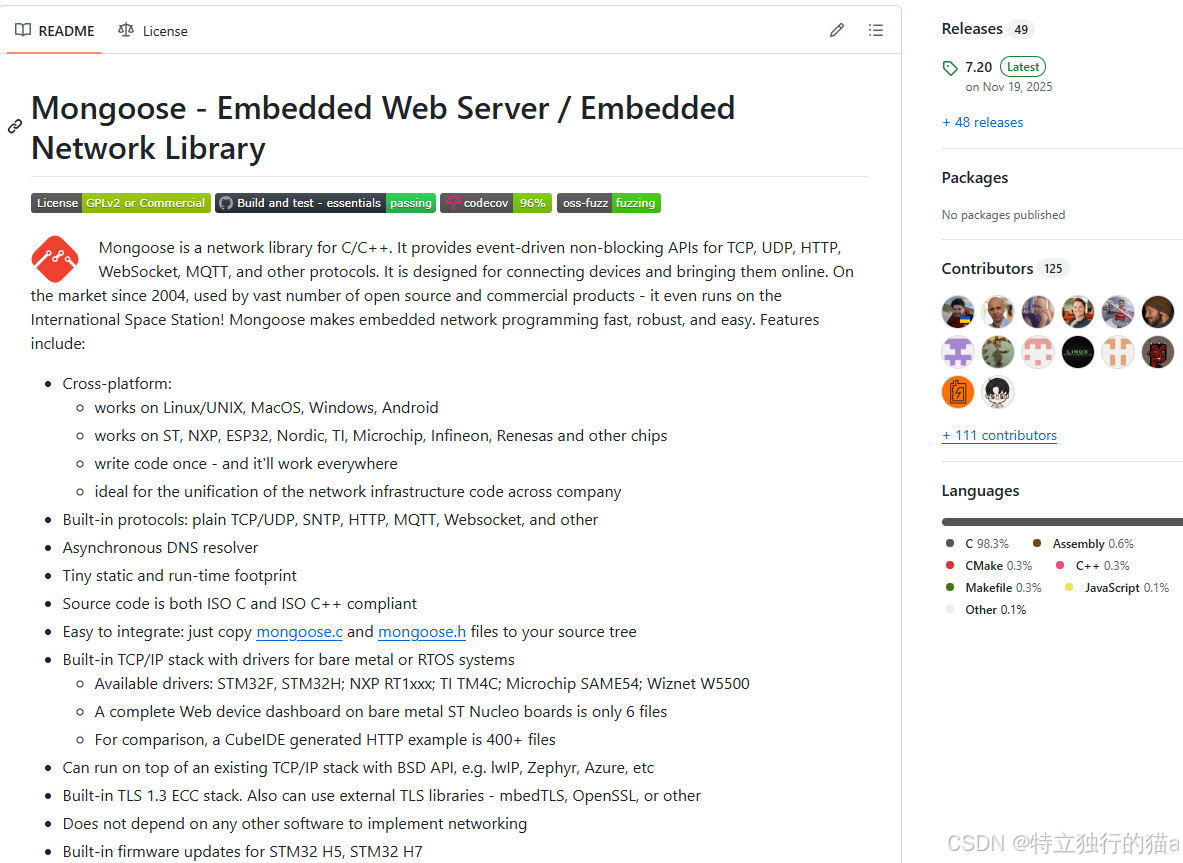Open the first contributor avatar in the top row

[x=958, y=312]
